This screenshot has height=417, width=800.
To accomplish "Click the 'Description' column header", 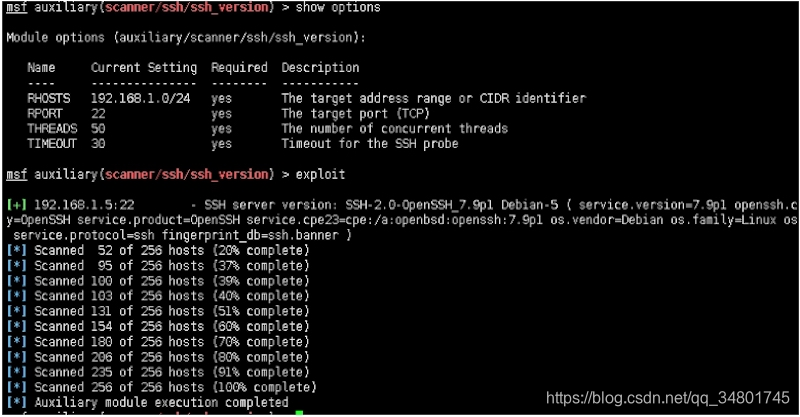I will click(x=320, y=68).
